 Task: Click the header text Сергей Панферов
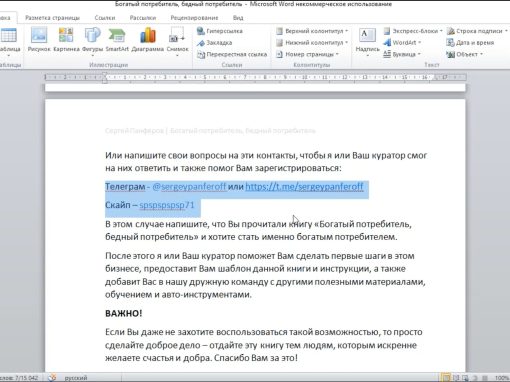pos(134,131)
